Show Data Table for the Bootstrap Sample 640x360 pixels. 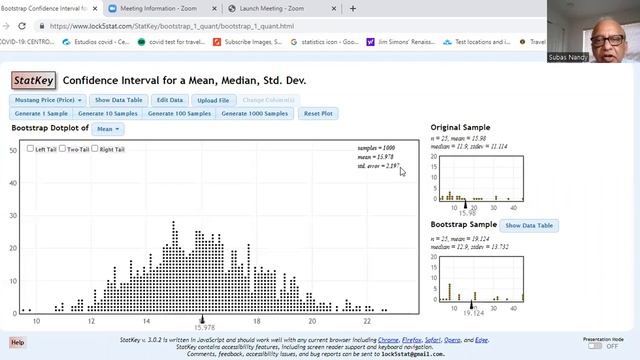(x=529, y=225)
